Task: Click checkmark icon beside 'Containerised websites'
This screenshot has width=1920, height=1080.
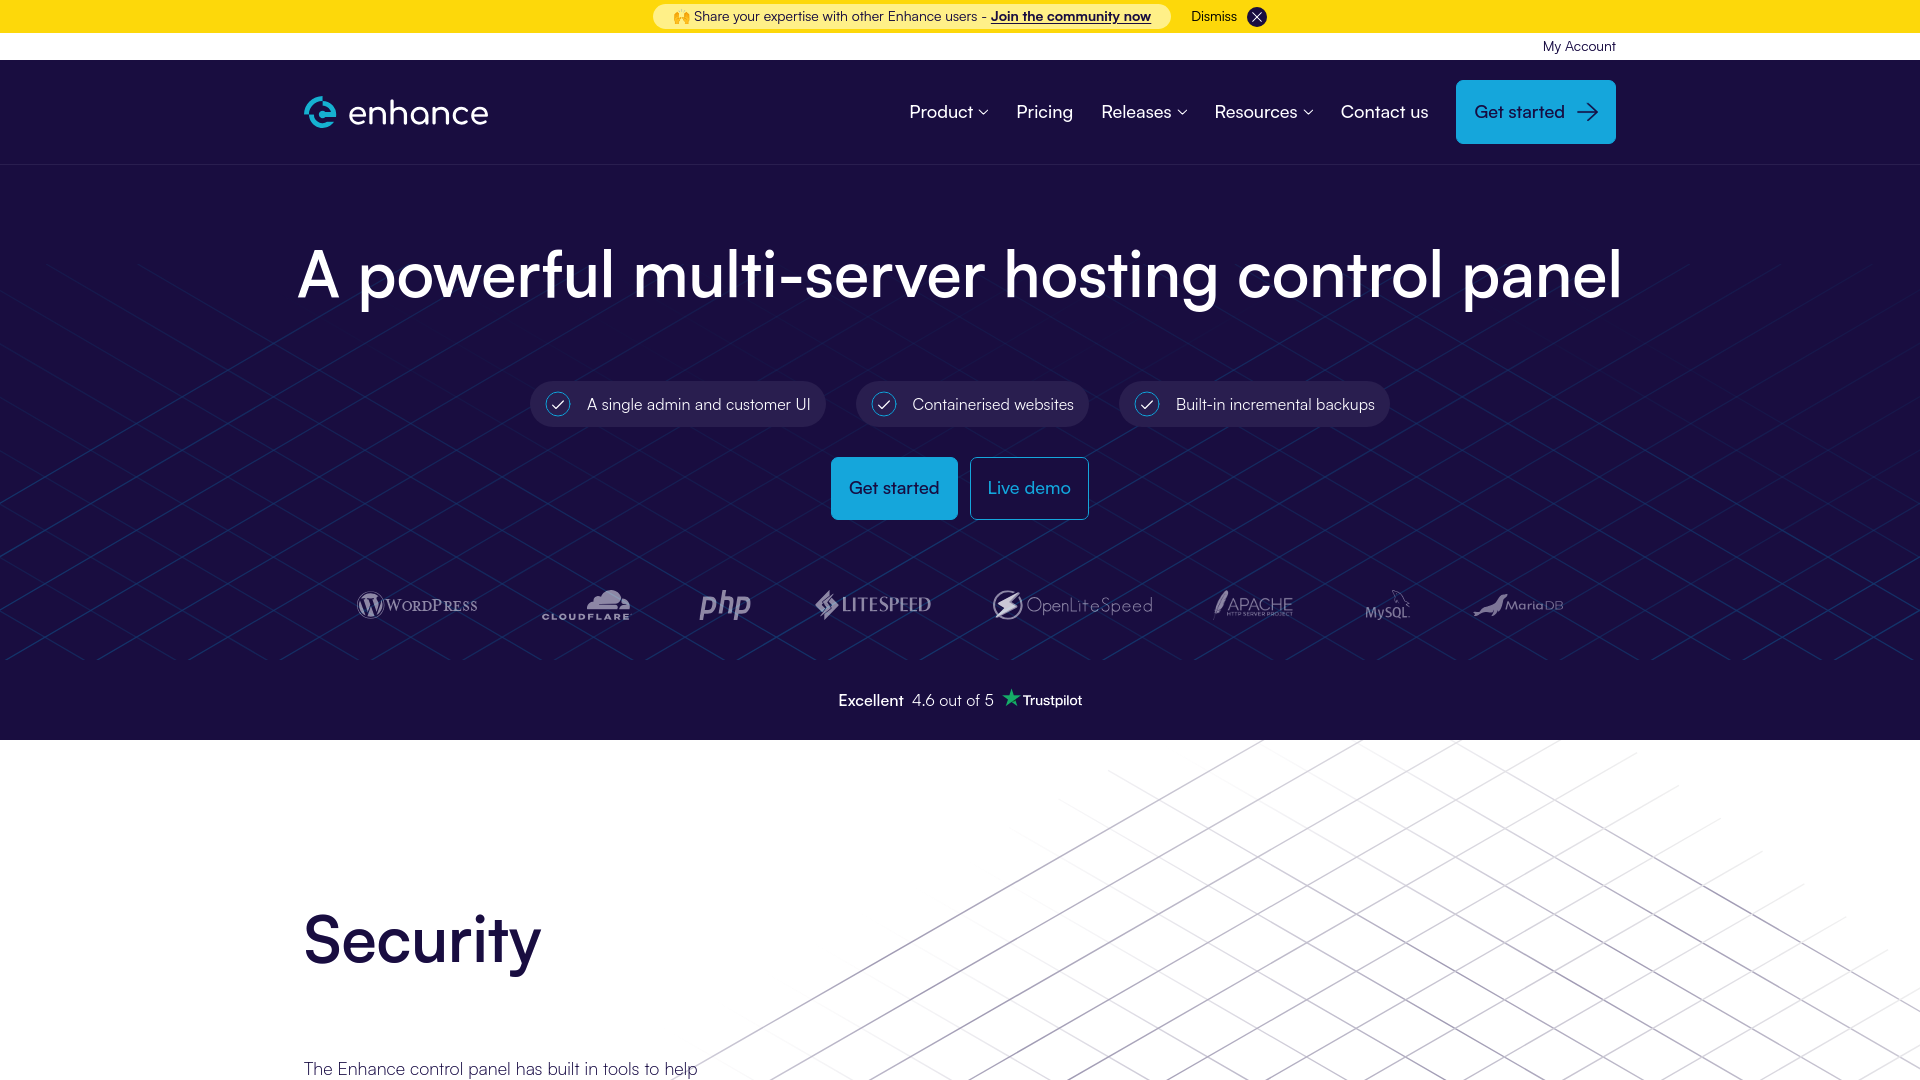Action: click(x=884, y=404)
